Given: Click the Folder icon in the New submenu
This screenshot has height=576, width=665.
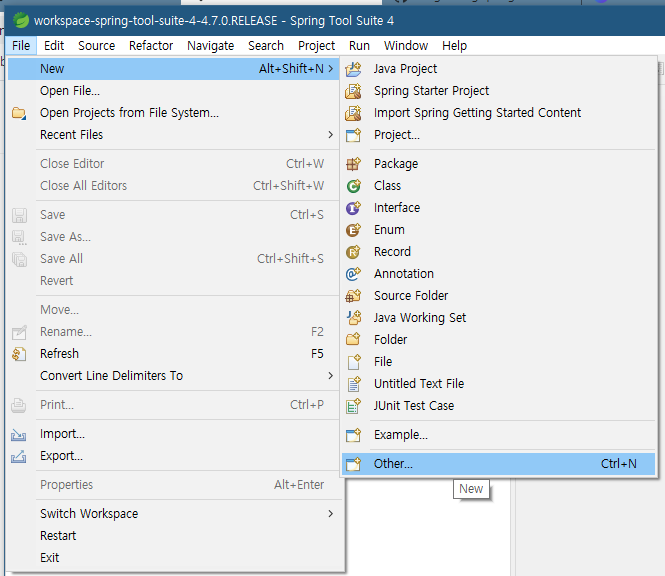Looking at the screenshot, I should tap(353, 340).
